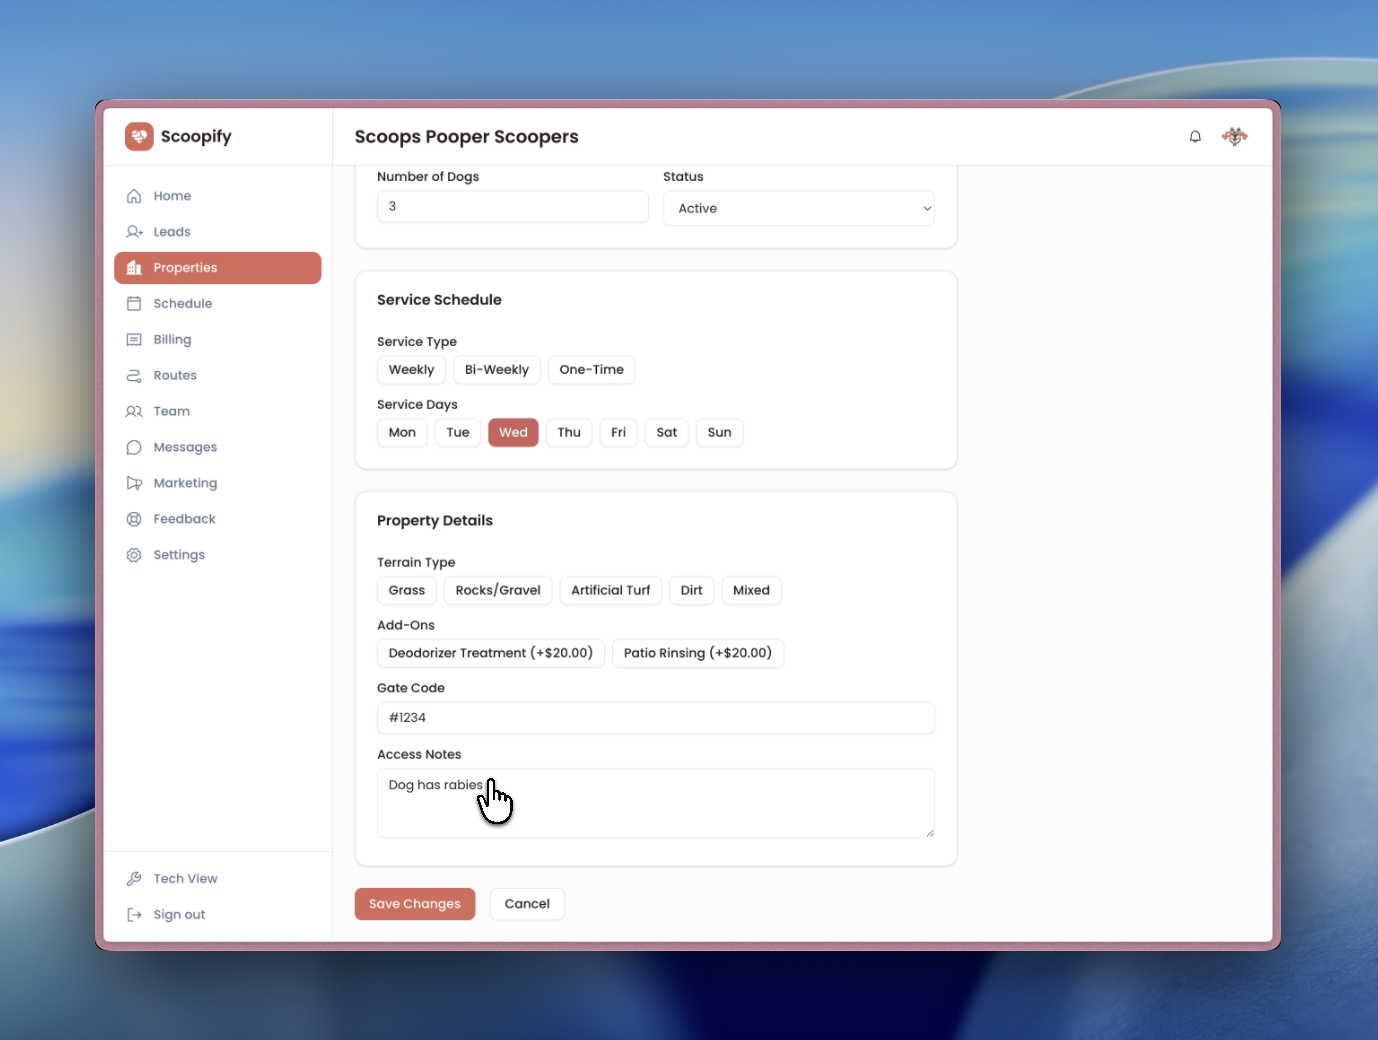
Task: Choose Artificial Turf terrain type
Action: coord(610,590)
